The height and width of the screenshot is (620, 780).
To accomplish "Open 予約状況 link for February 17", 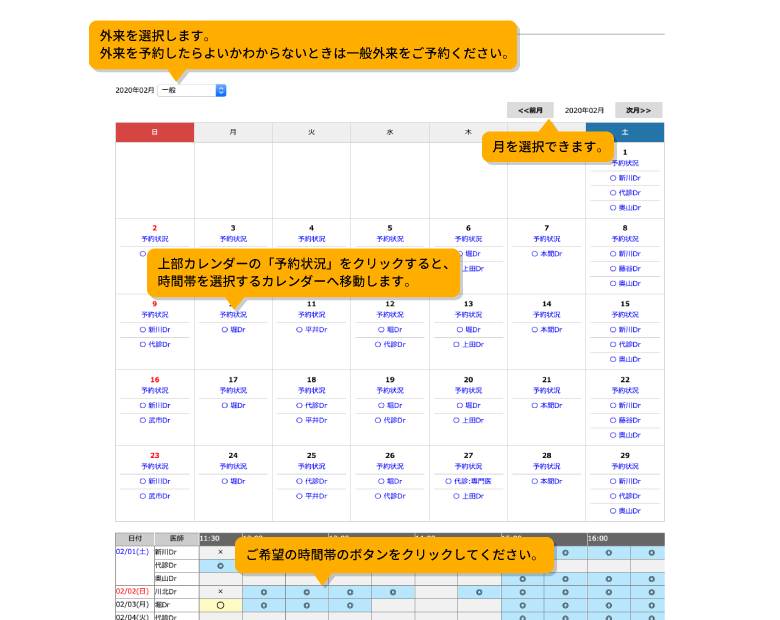I will (x=233, y=391).
